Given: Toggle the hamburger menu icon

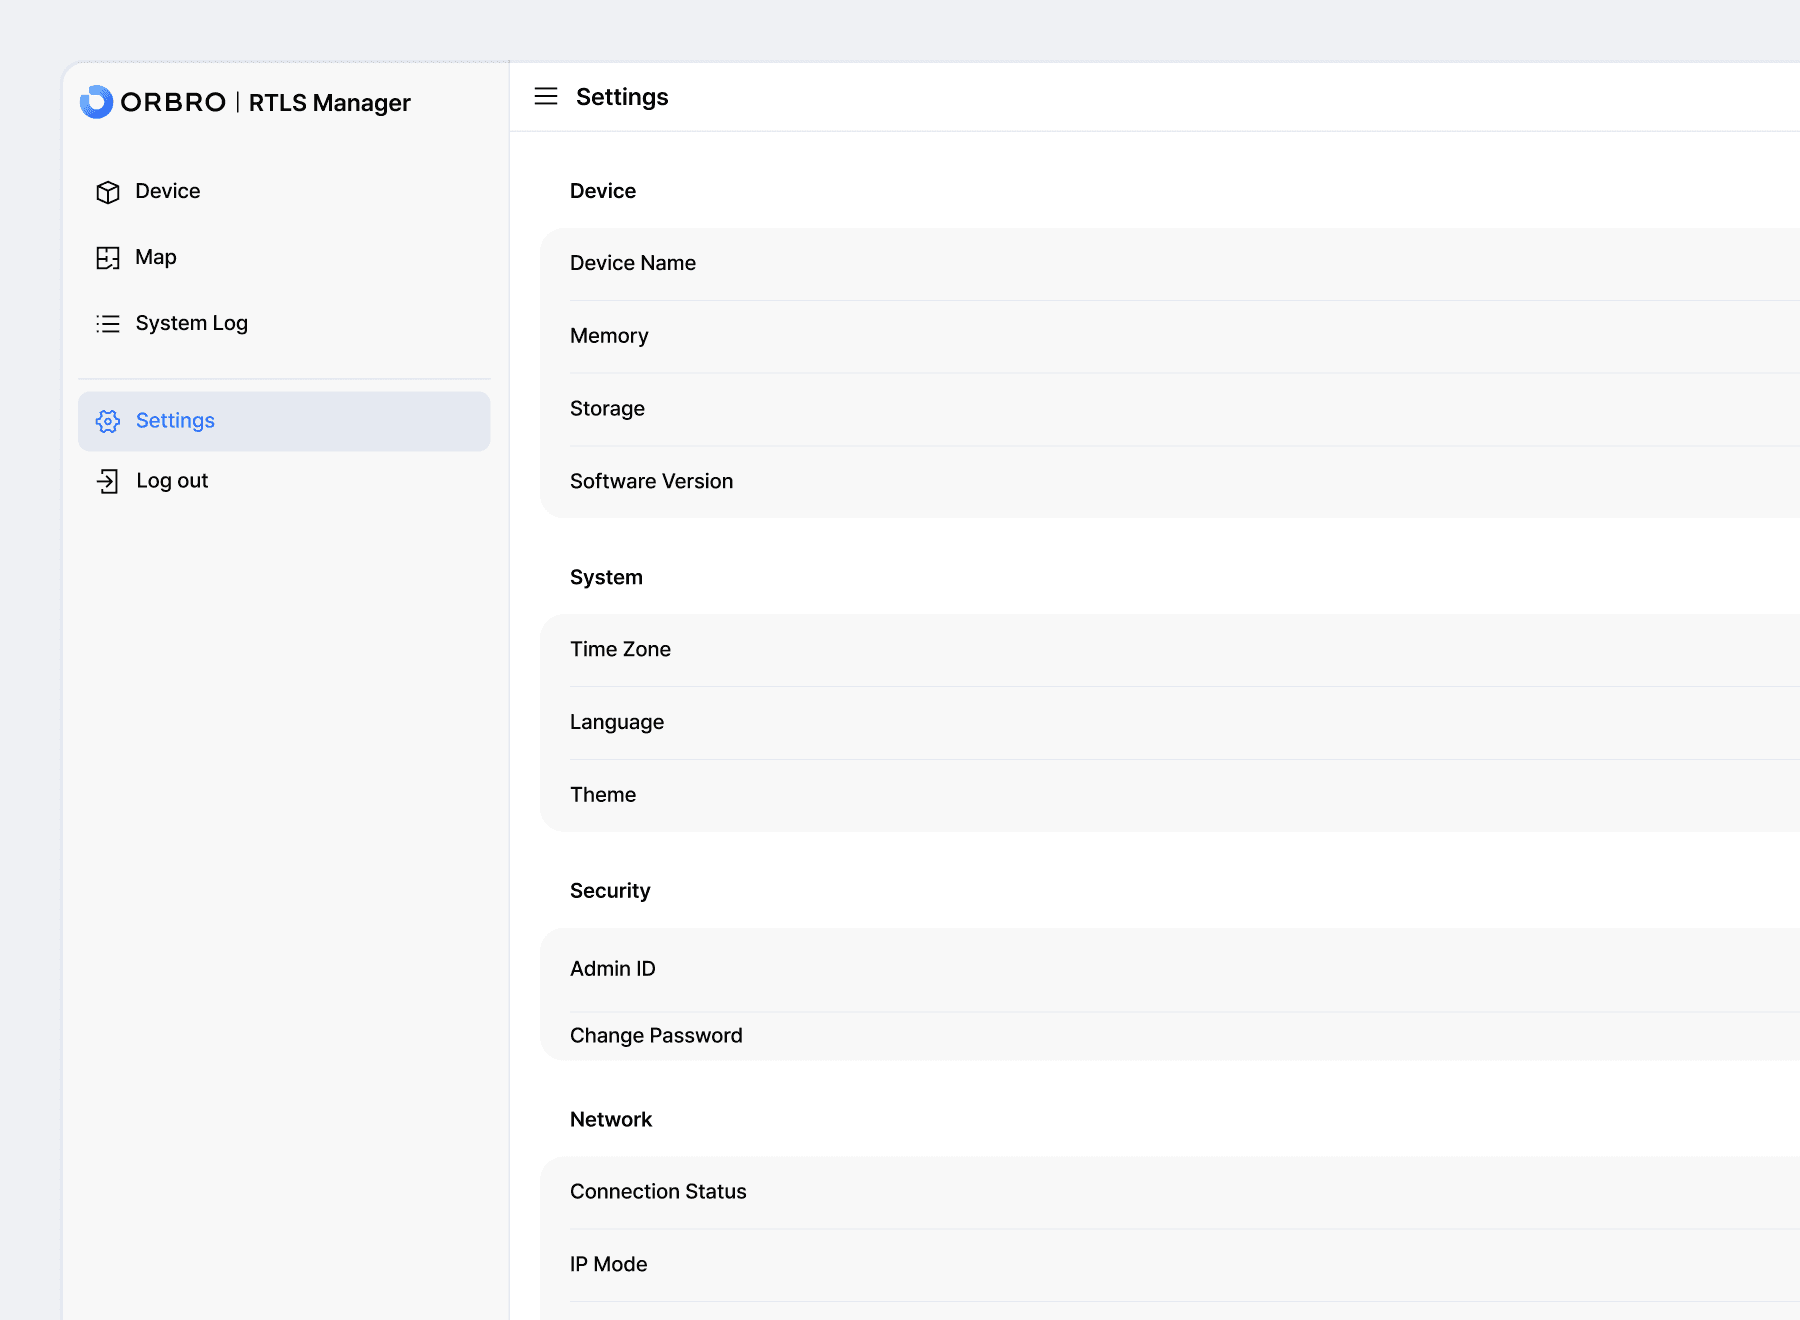Looking at the screenshot, I should (x=546, y=97).
